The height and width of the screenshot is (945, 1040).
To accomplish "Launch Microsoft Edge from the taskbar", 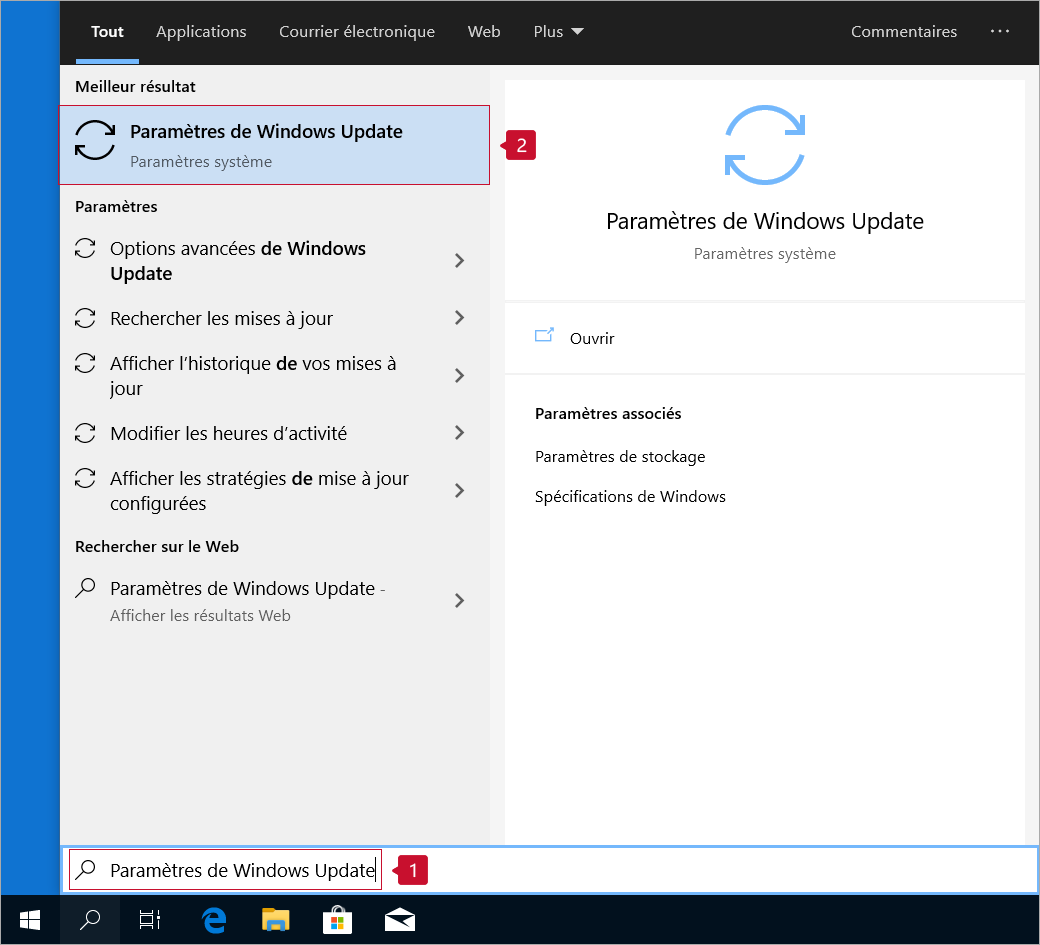I will (x=214, y=920).
